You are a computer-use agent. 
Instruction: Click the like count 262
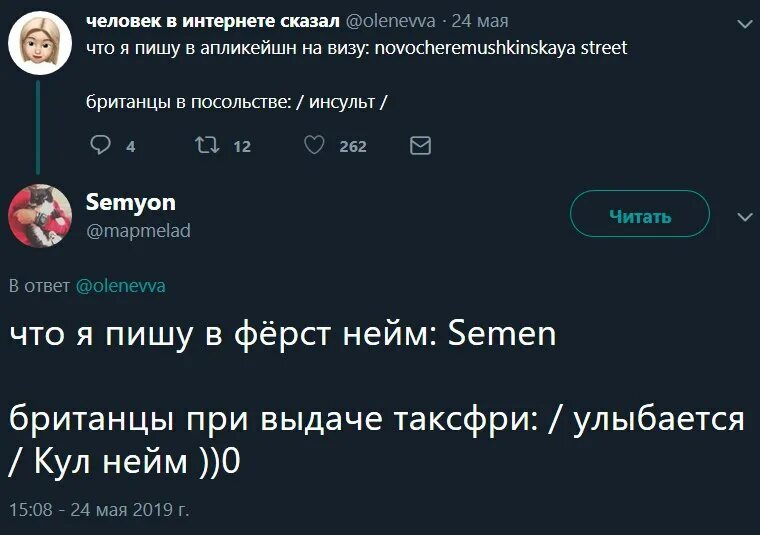(353, 147)
